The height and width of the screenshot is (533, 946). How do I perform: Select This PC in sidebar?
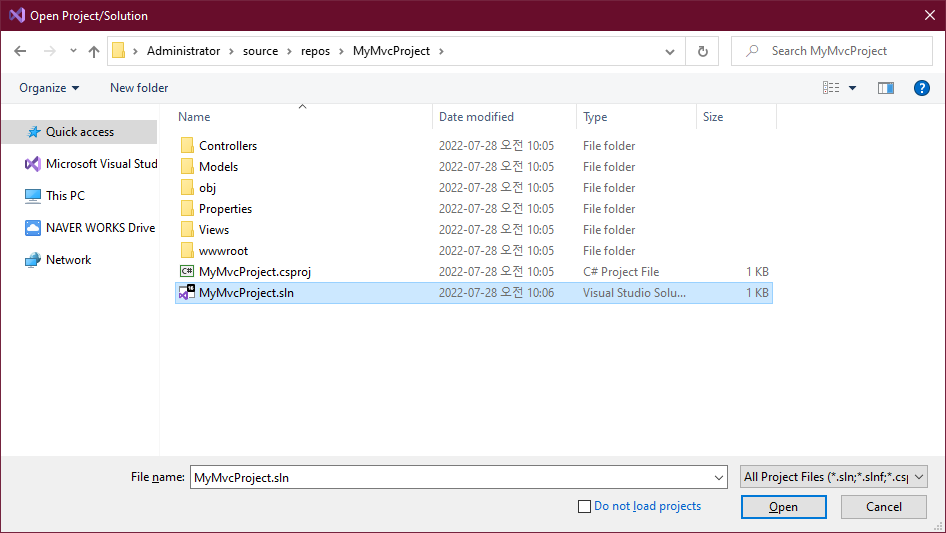(65, 196)
